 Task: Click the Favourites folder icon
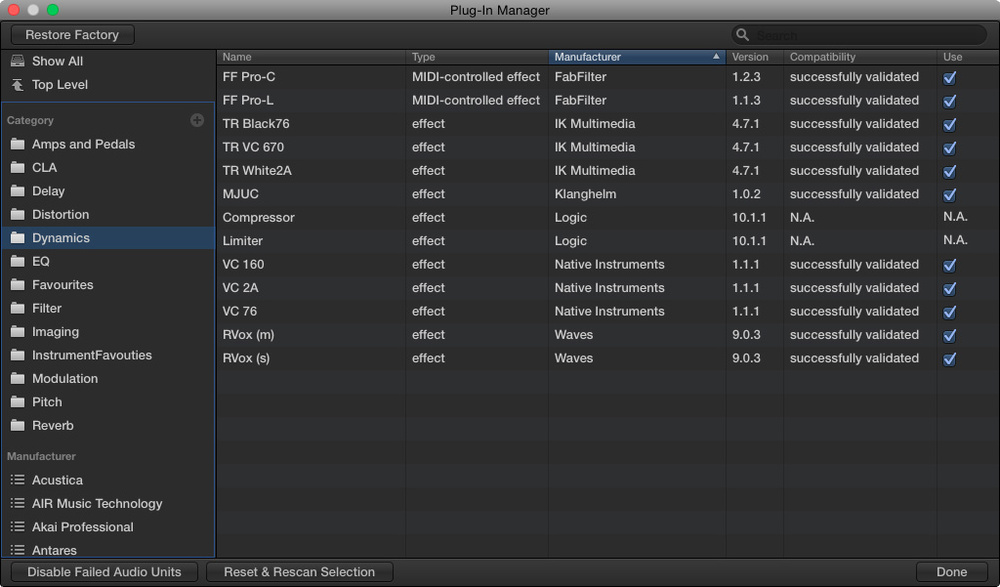tap(18, 285)
